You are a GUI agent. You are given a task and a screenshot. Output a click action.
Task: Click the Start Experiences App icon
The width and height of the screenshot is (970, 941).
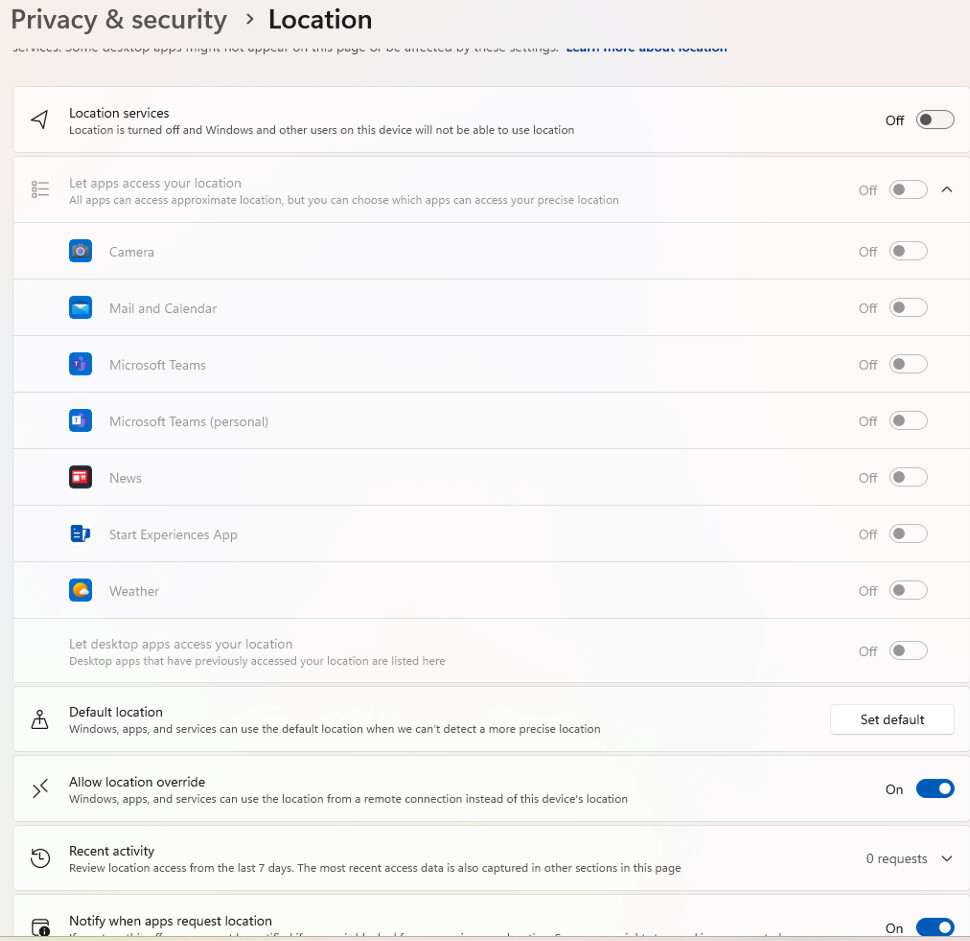coord(80,534)
